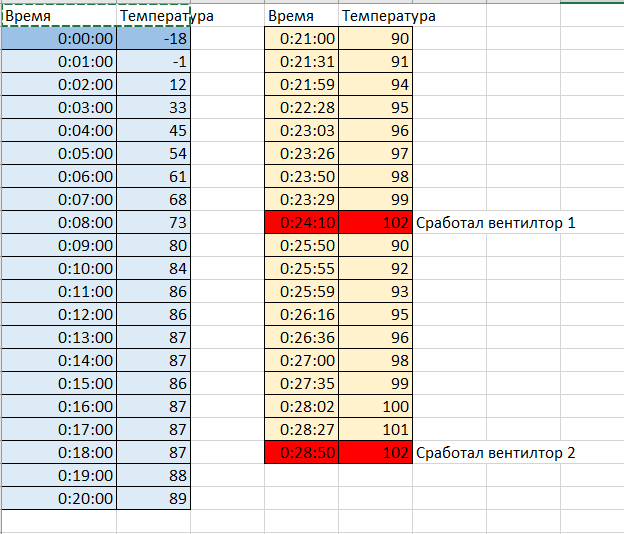Click the cell with temperature -18
This screenshot has width=624, height=534.
(153, 38)
